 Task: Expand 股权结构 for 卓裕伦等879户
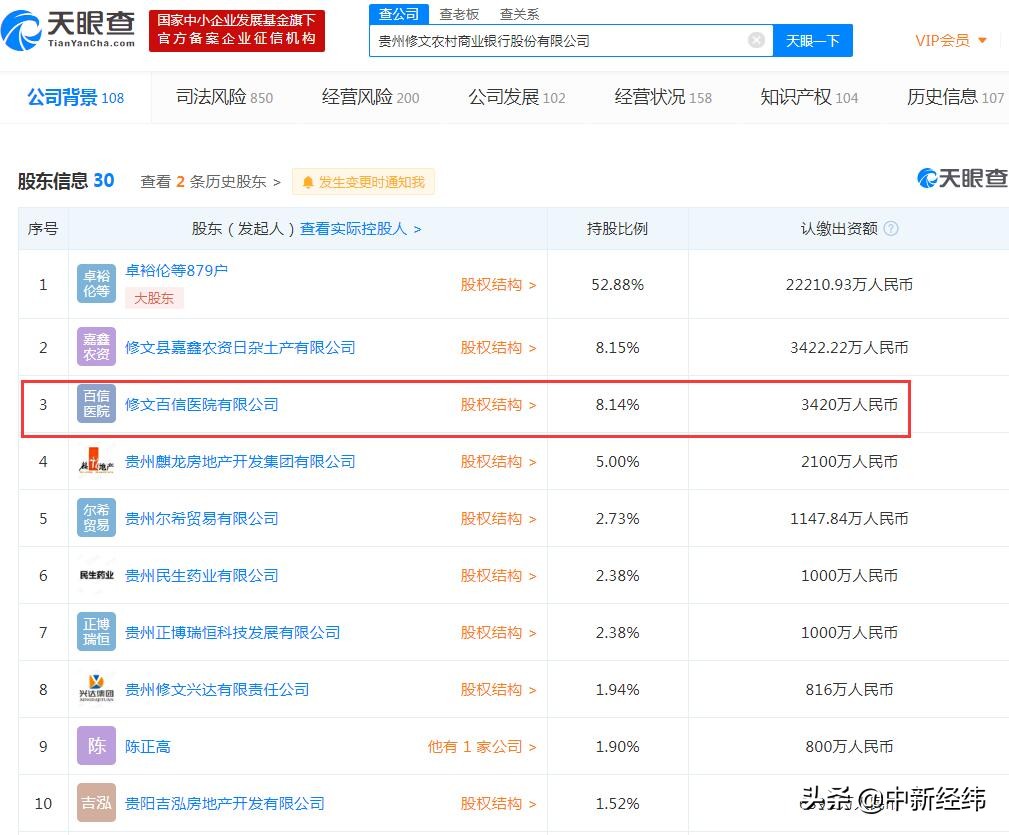(x=498, y=284)
